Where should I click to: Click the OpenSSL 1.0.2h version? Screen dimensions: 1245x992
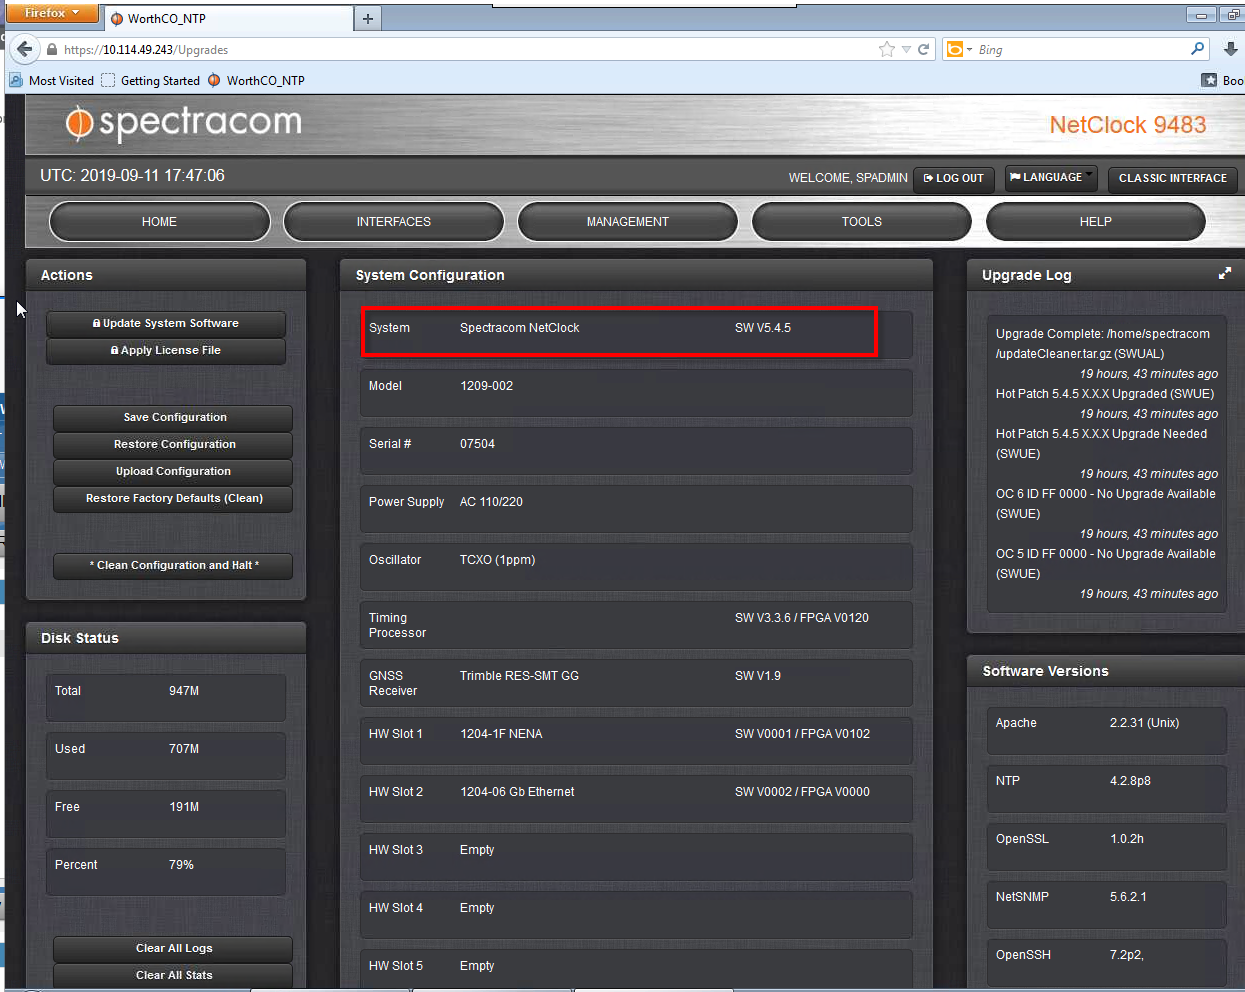click(1127, 839)
